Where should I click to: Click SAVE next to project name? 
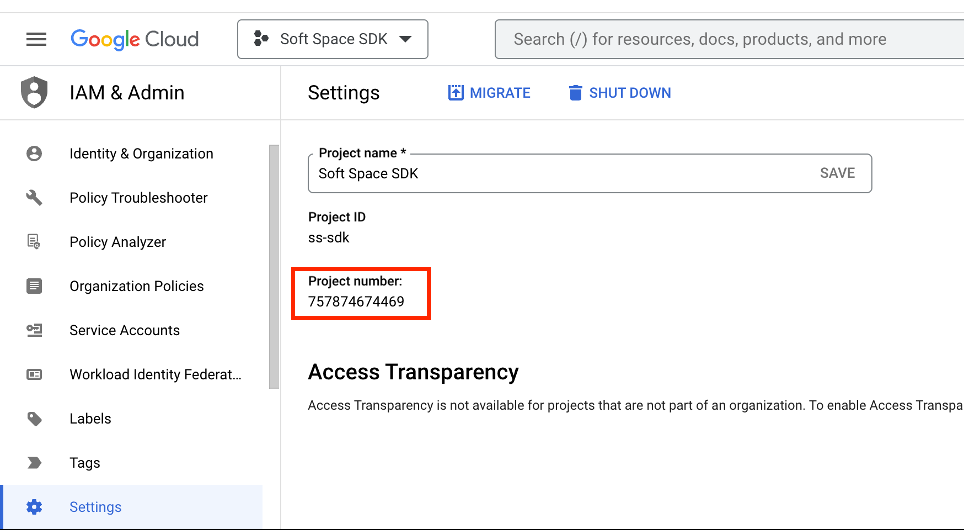(837, 173)
